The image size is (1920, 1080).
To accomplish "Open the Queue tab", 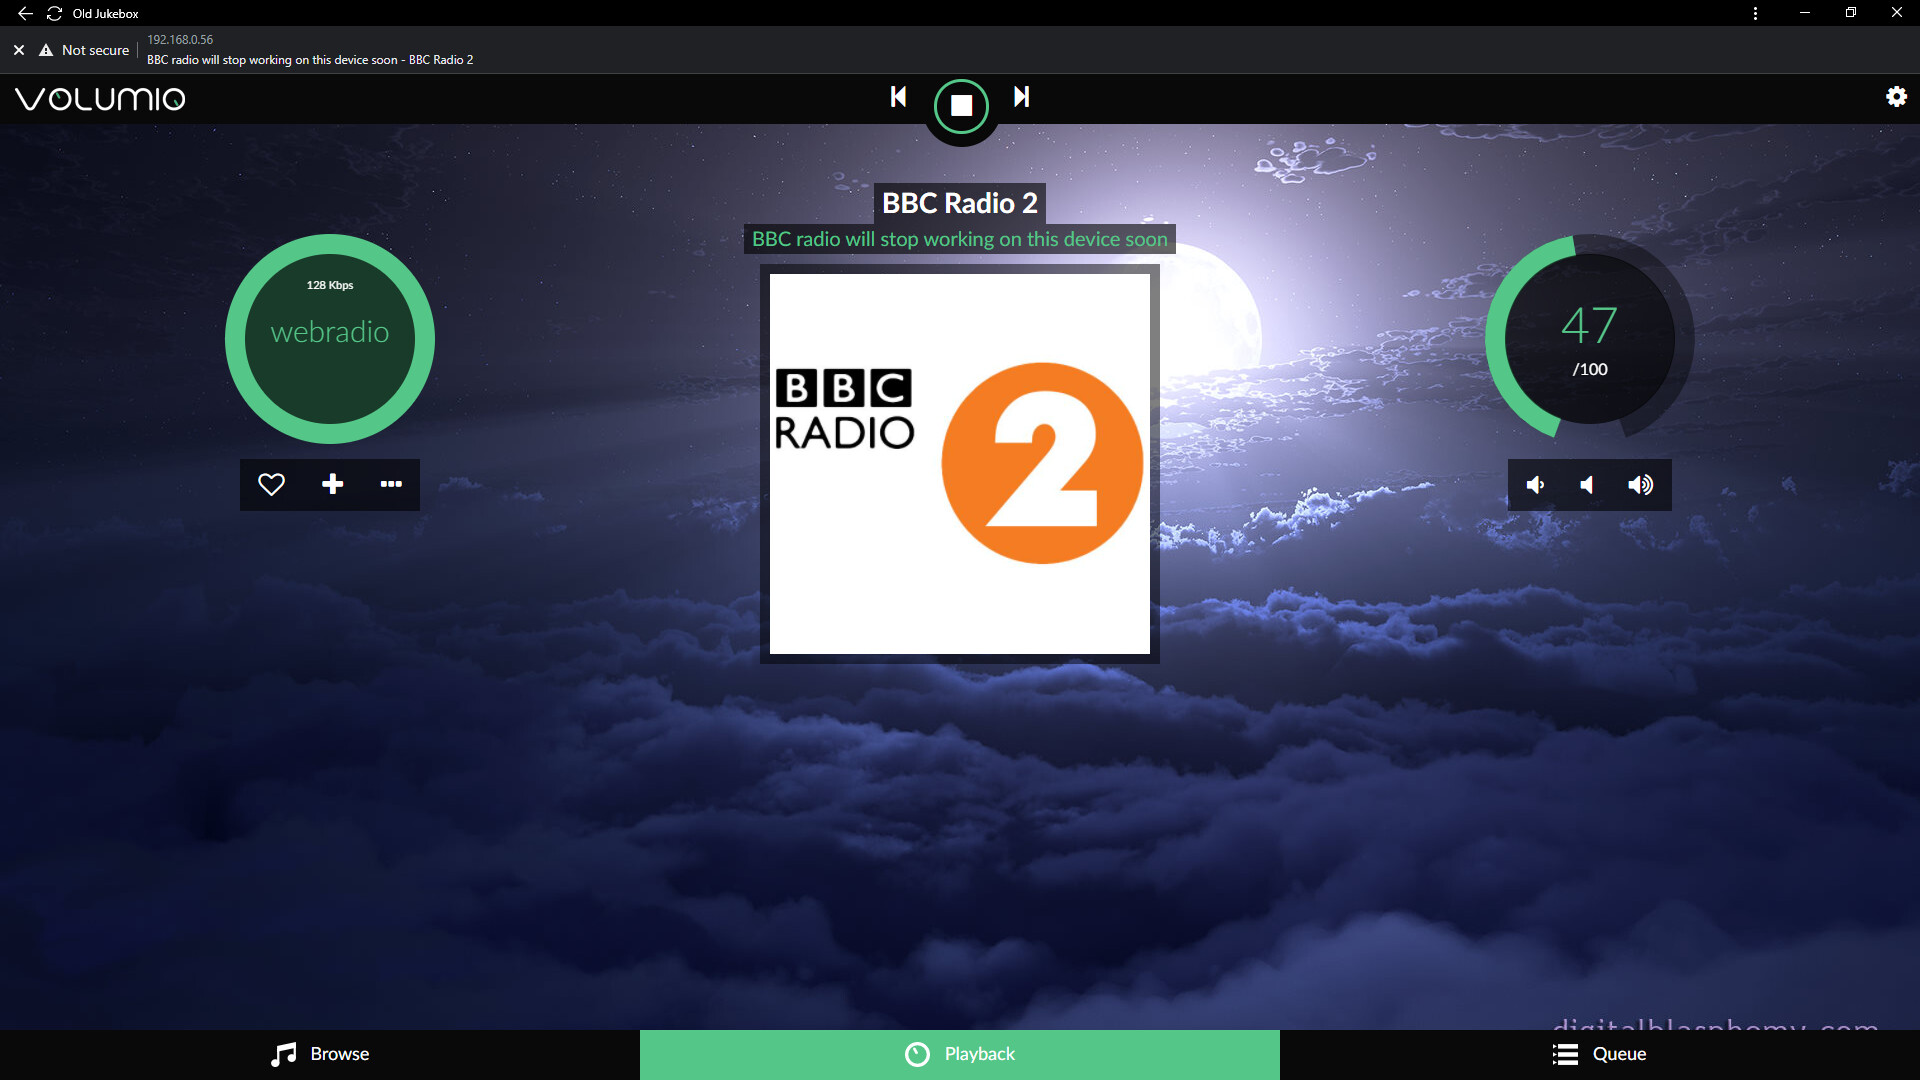I will click(1600, 1054).
